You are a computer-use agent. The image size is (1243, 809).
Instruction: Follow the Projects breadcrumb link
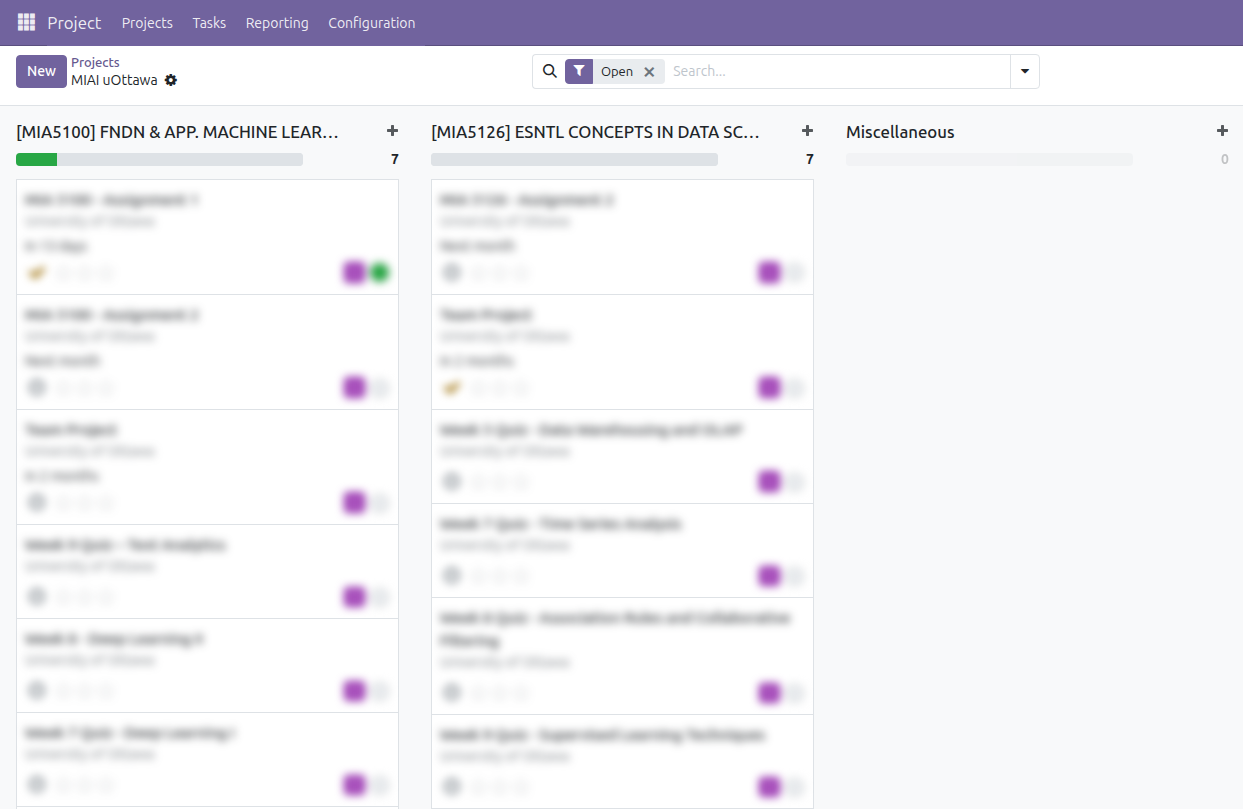pos(95,62)
